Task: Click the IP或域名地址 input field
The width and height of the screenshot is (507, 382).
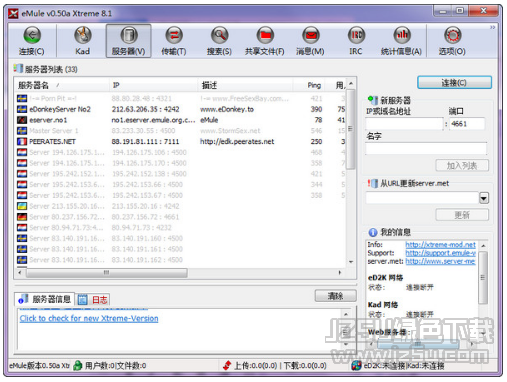Action: click(404, 124)
